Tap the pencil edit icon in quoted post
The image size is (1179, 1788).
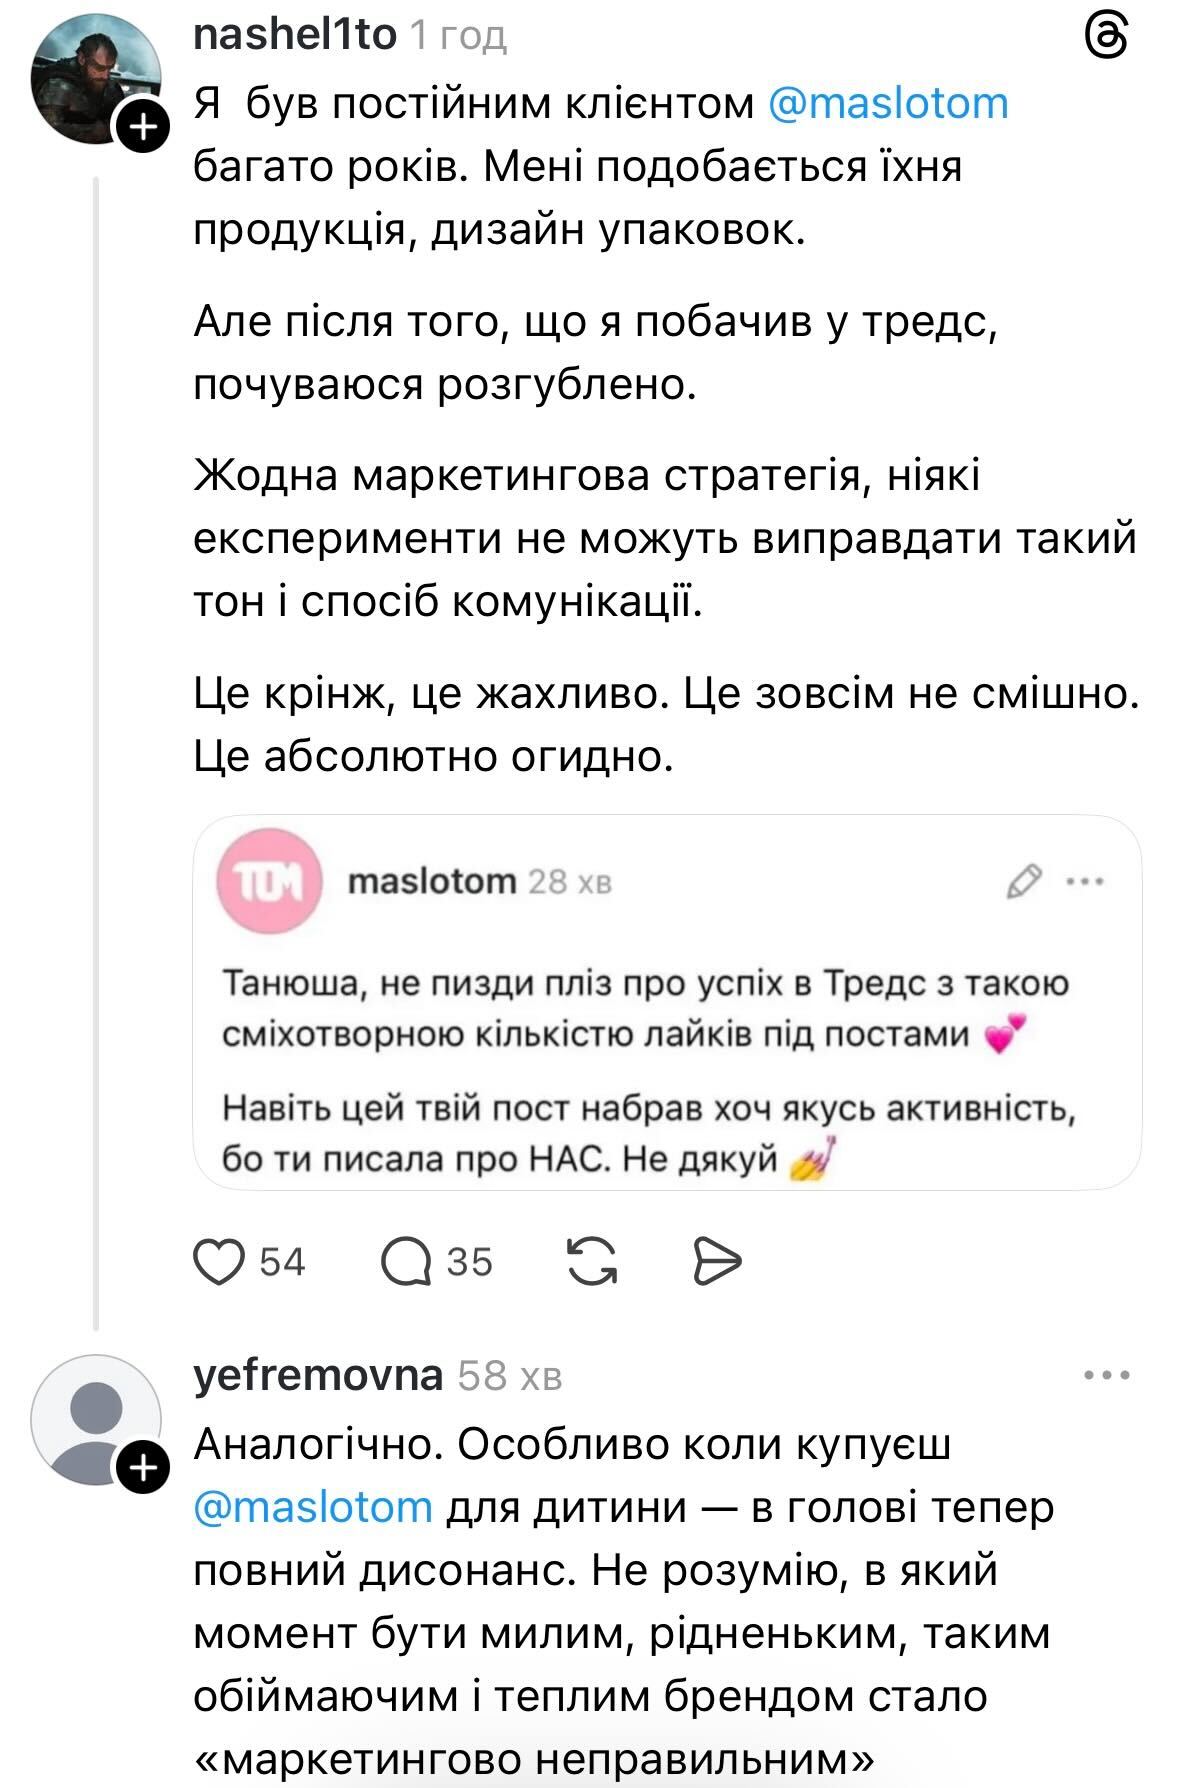click(1023, 881)
